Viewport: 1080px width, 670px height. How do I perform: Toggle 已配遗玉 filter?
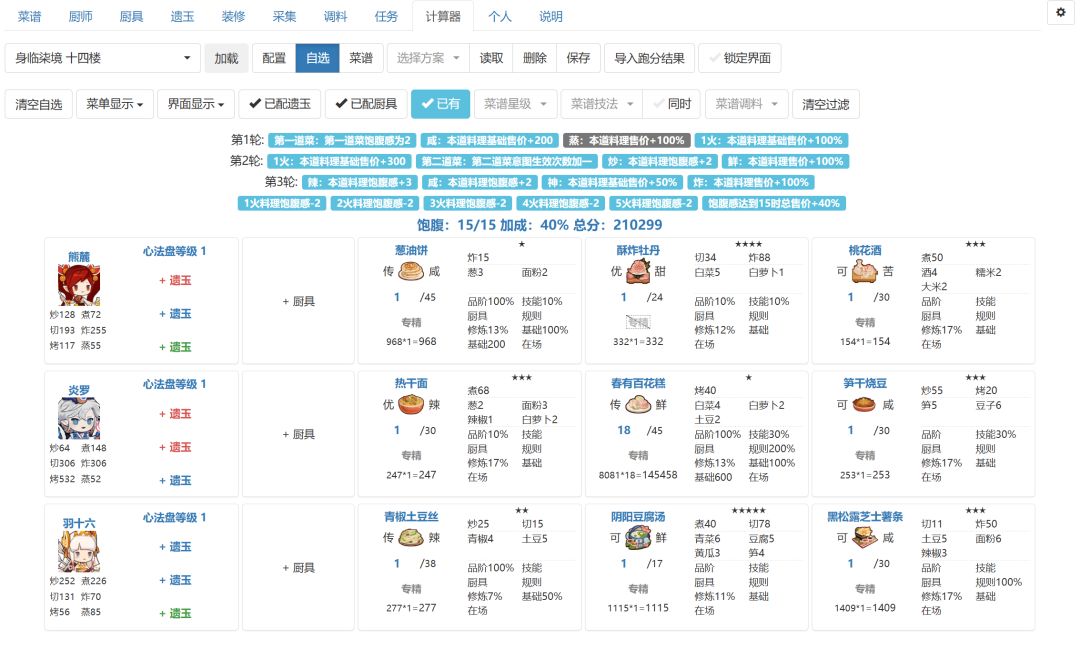(x=280, y=104)
